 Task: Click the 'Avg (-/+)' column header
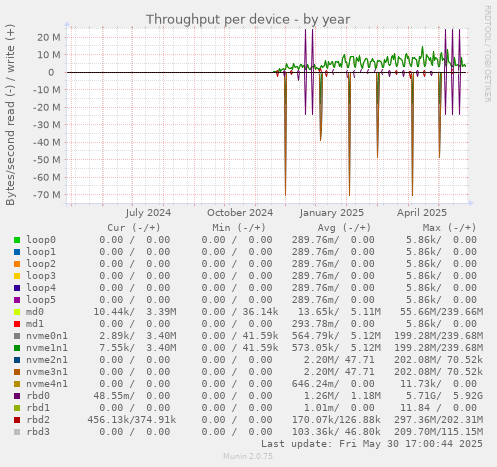[344, 228]
